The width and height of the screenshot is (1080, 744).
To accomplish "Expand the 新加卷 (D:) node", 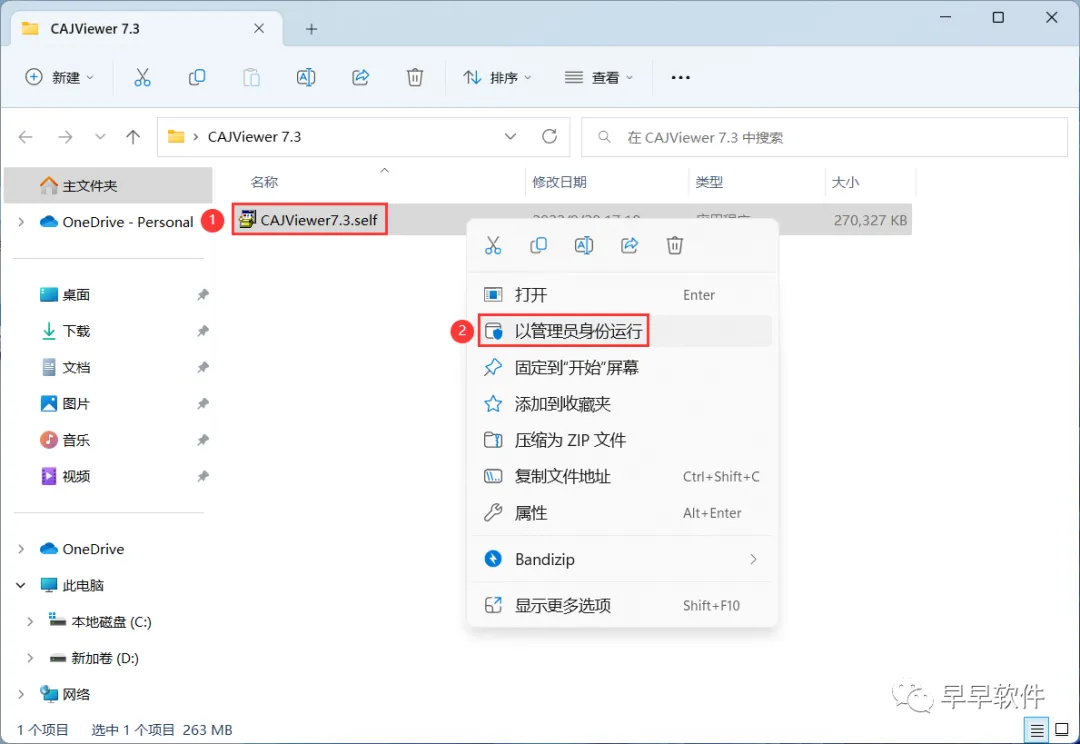I will 30,658.
